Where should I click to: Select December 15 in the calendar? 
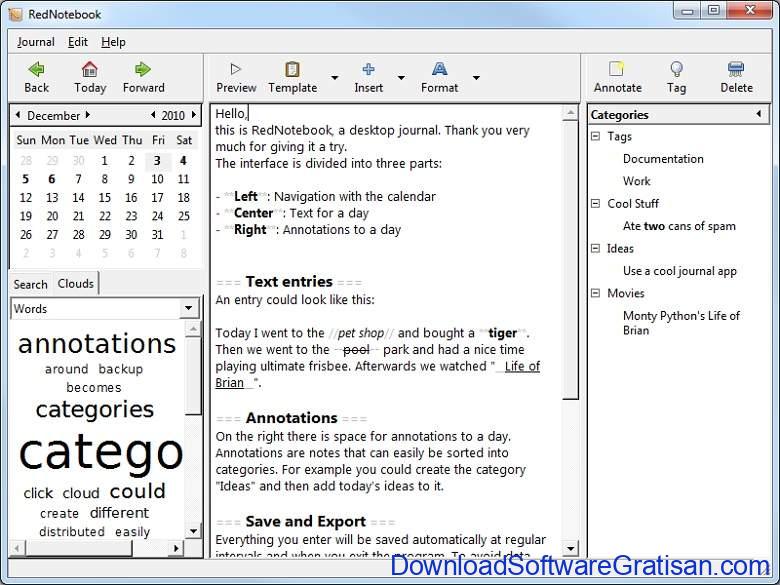tap(104, 197)
